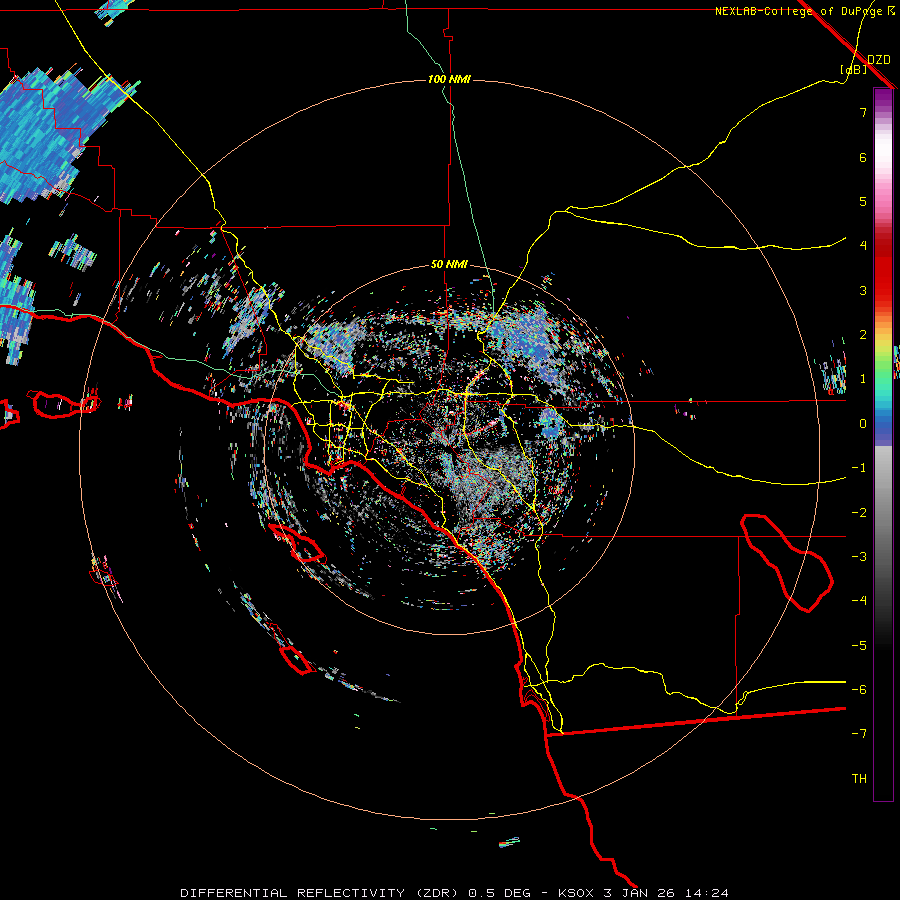
Task: Click the "2" value on the dB scale
Action: [x=863, y=335]
